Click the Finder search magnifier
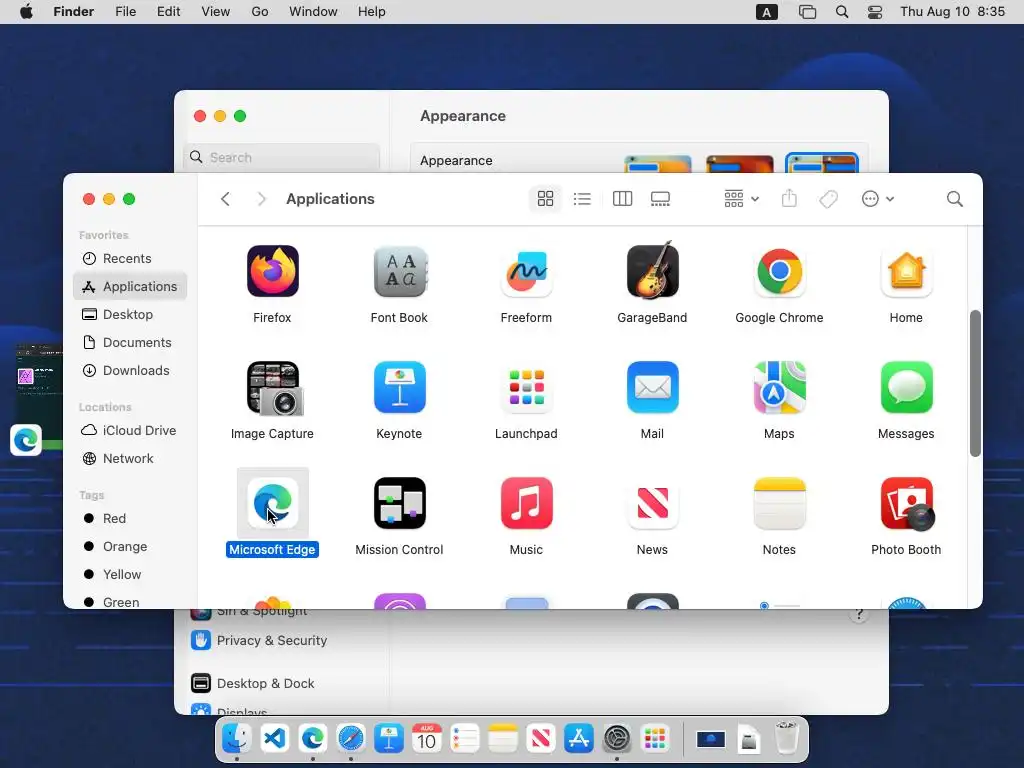 954,199
